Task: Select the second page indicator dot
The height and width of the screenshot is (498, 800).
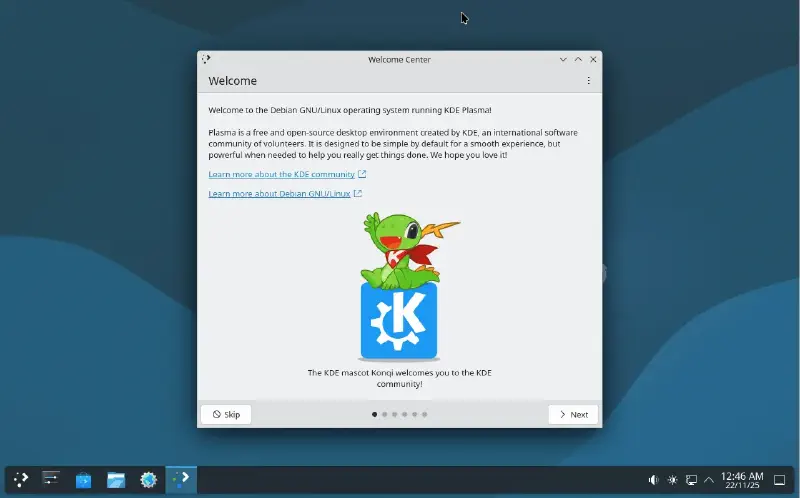Action: (x=385, y=414)
